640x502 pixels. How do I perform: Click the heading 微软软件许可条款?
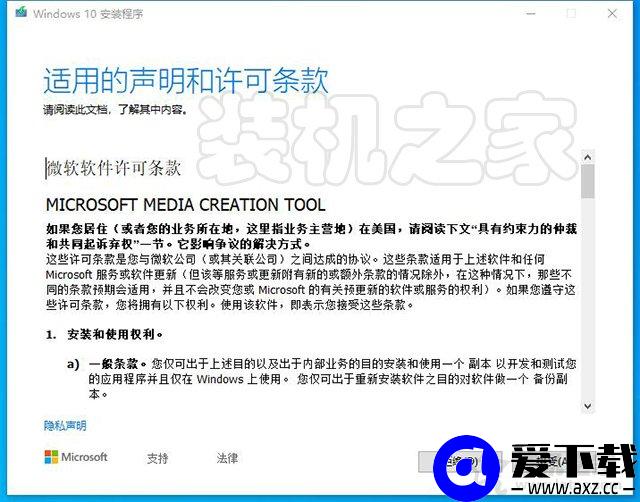tap(114, 168)
